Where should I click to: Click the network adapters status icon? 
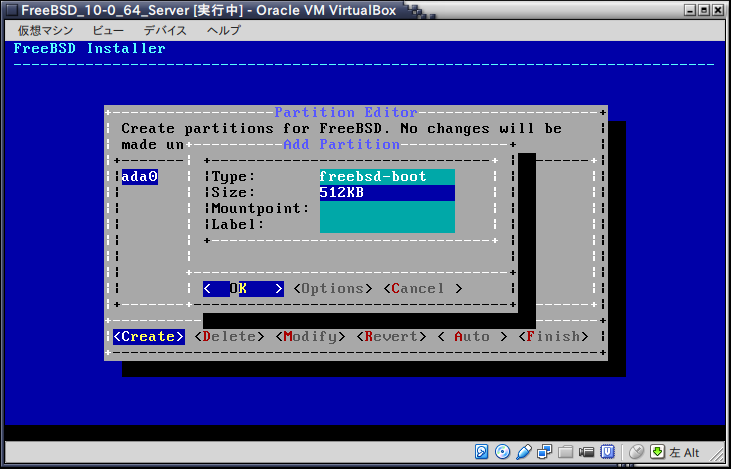[x=544, y=452]
